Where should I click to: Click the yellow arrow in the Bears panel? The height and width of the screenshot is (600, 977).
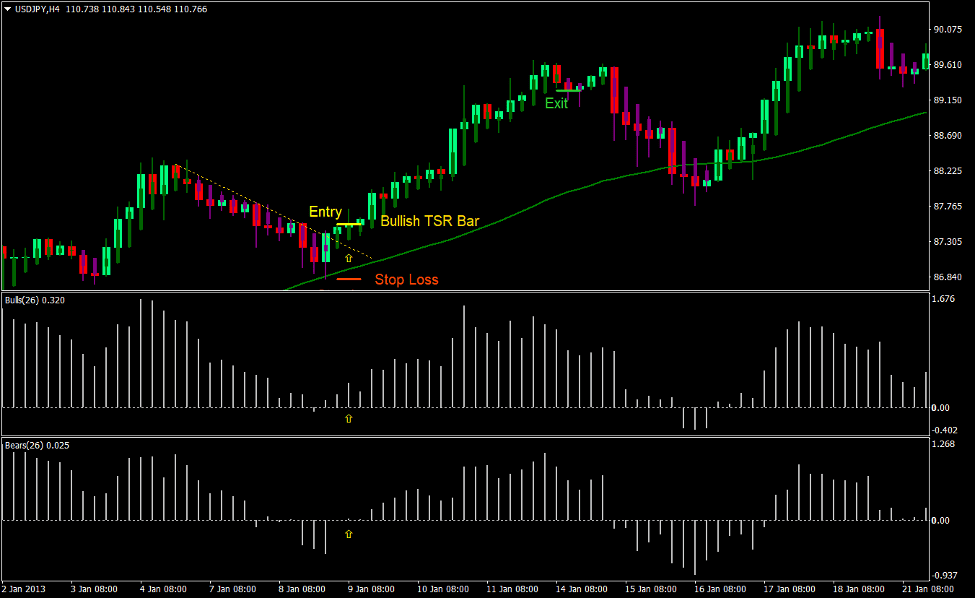pos(348,535)
